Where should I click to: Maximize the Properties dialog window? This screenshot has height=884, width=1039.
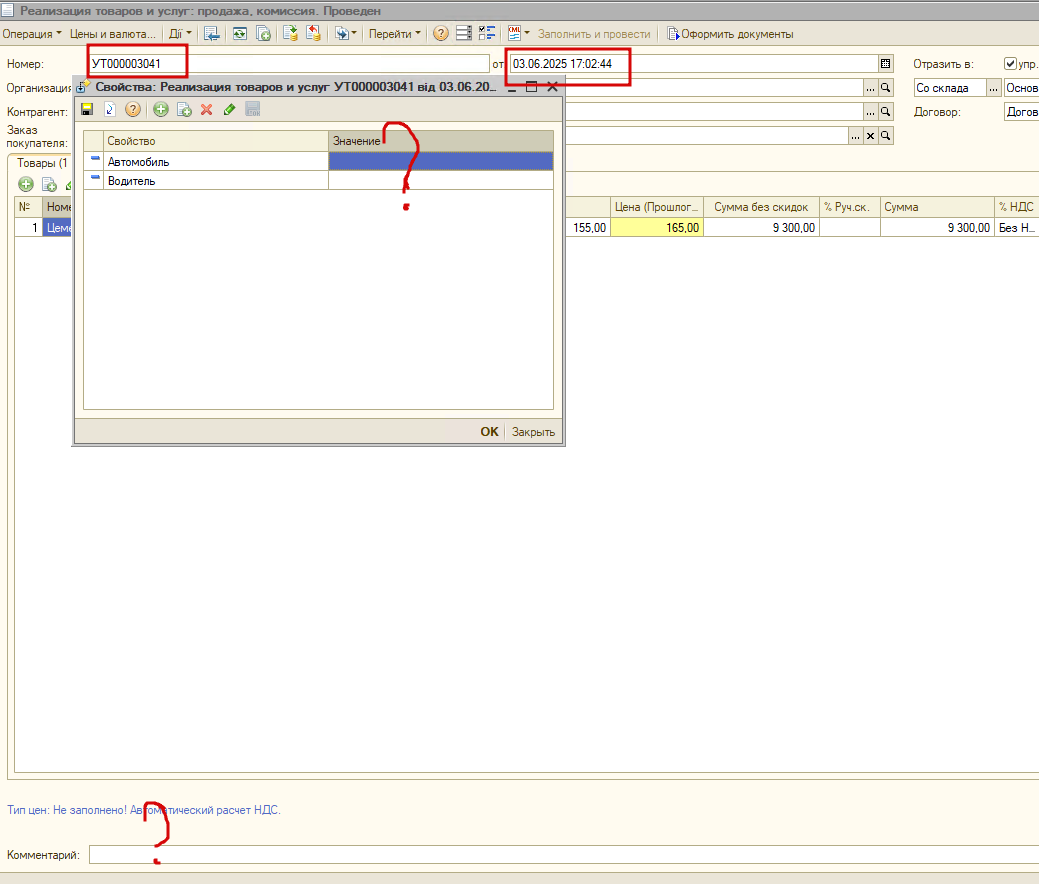coord(531,86)
